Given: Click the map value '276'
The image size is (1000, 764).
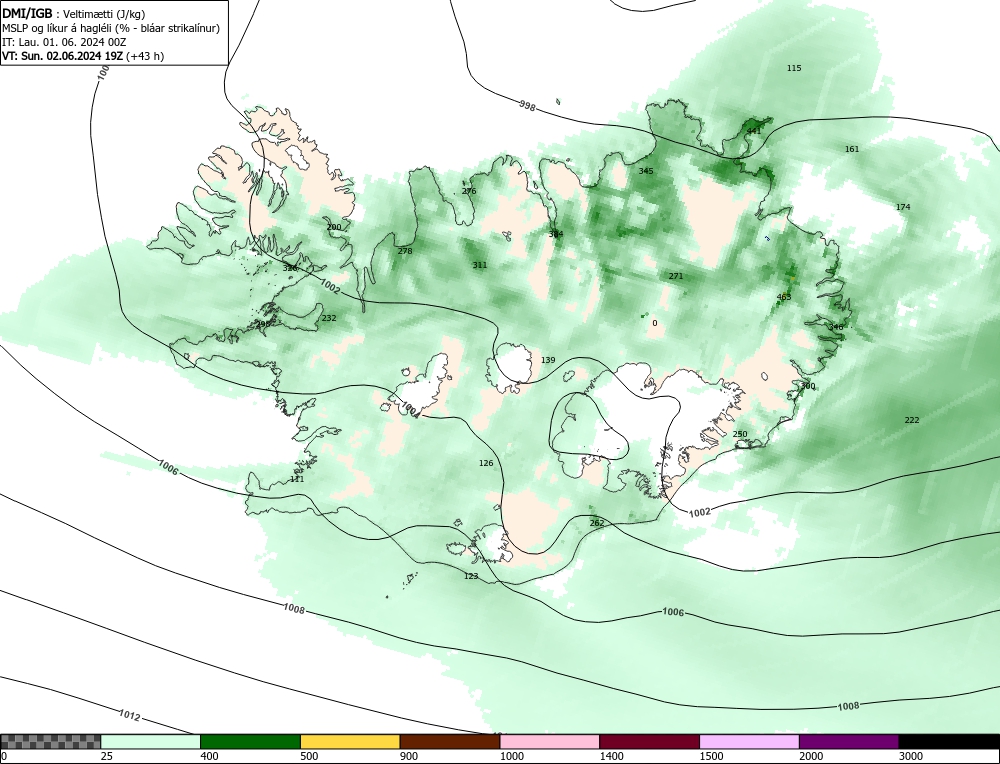Looking at the screenshot, I should coord(469,191).
